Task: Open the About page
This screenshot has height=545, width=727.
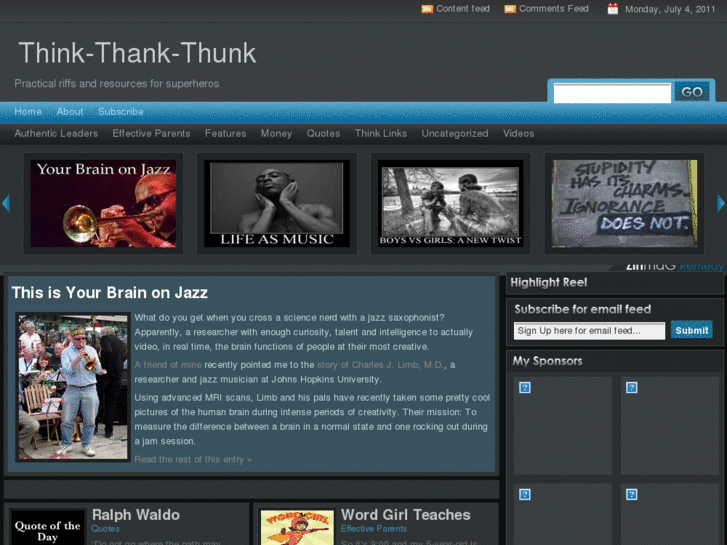Action: [70, 112]
